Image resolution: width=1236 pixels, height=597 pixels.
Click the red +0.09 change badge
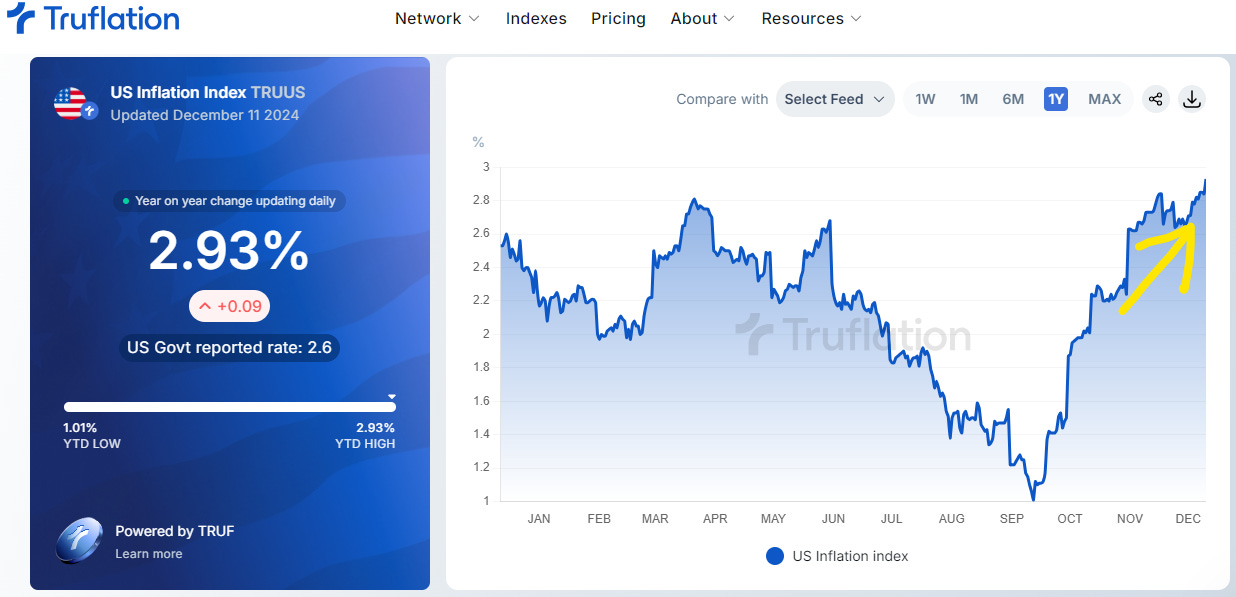point(229,306)
